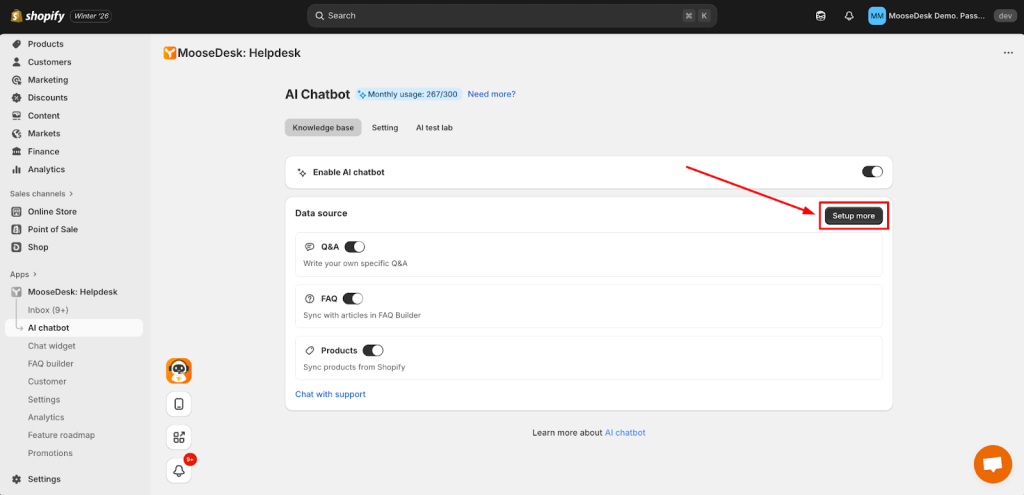
Task: Click the notification bell in top bar
Action: (x=849, y=16)
